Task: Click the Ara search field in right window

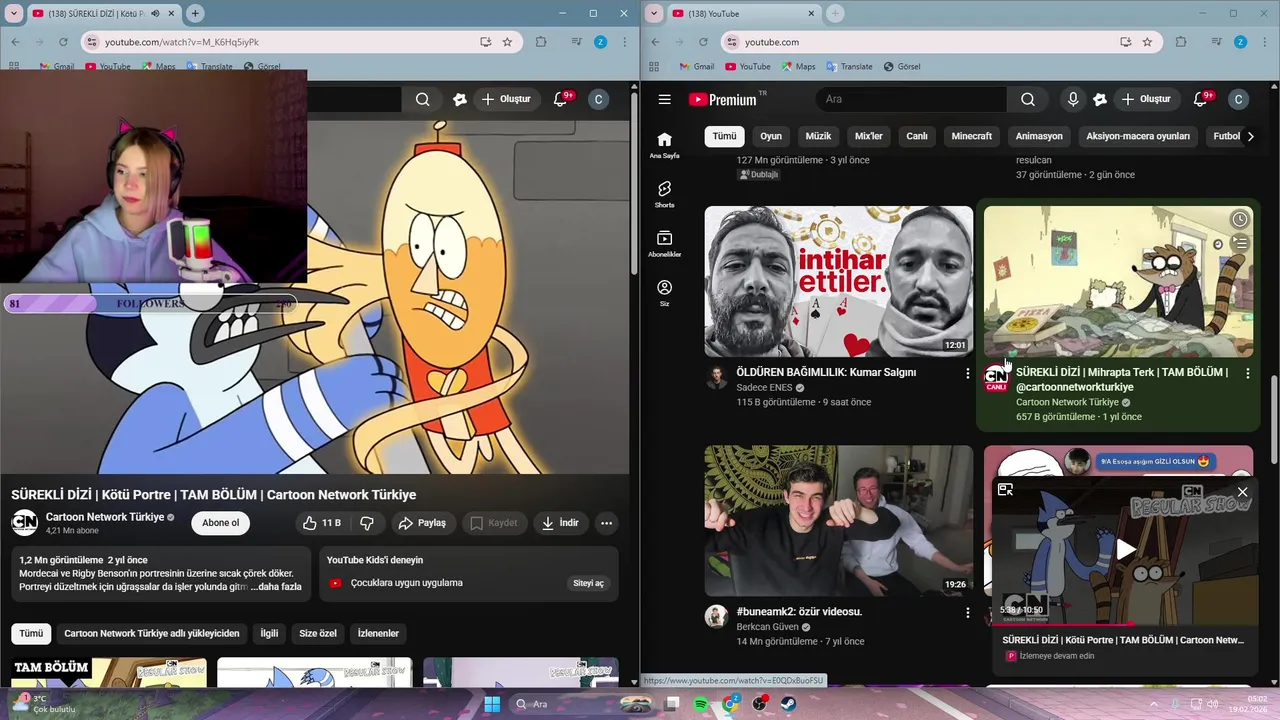Action: point(912,99)
